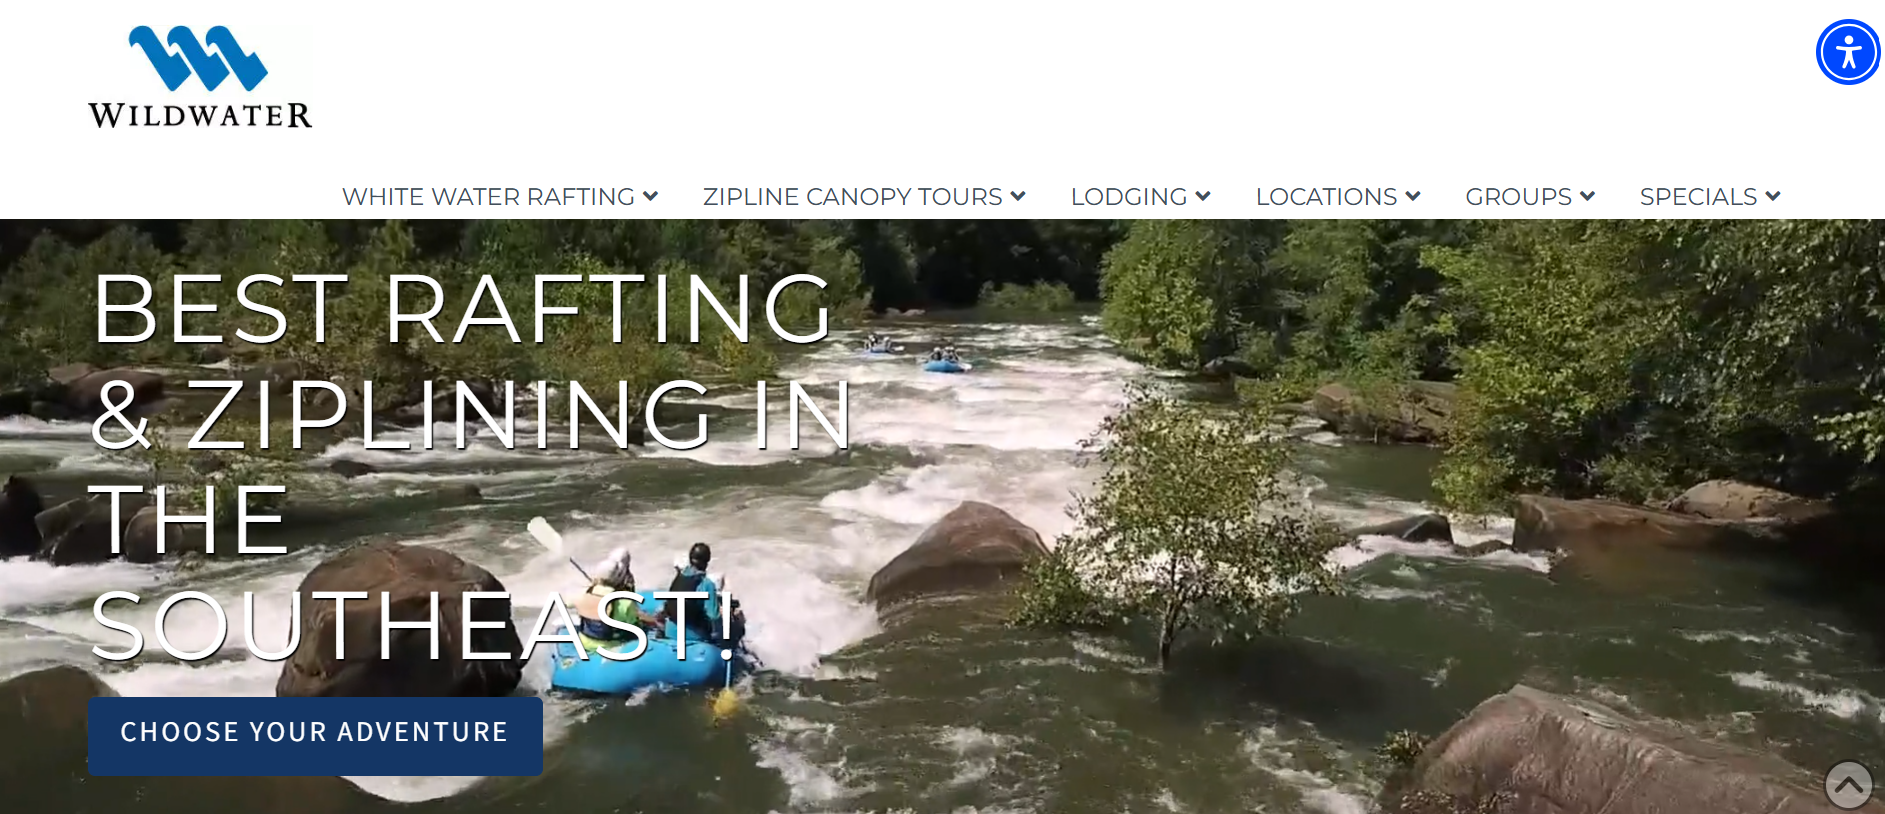Open the White Water Rafting menu

[x=488, y=197]
